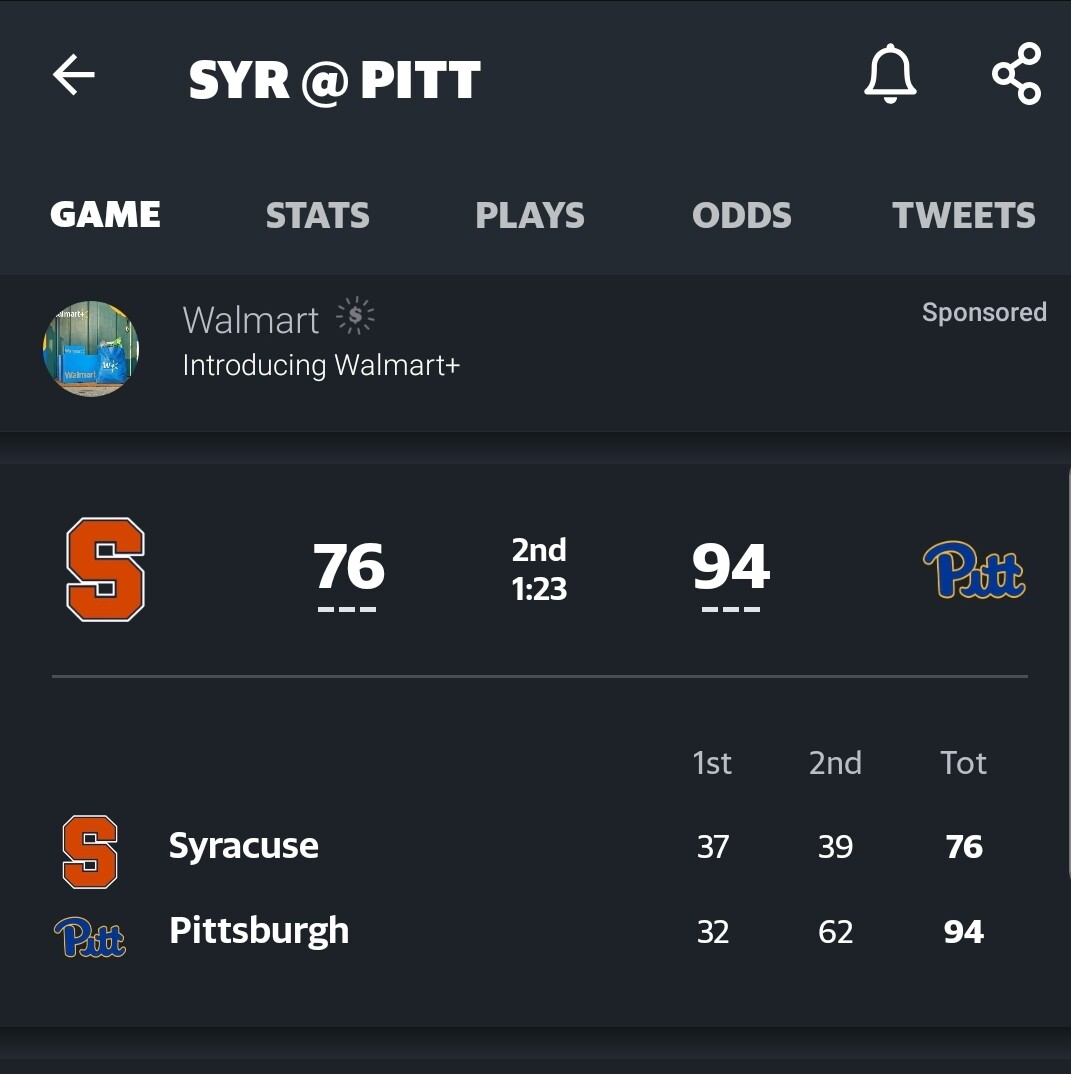
Task: Tap the Walmart sponsored dollar badge icon
Action: (x=355, y=316)
